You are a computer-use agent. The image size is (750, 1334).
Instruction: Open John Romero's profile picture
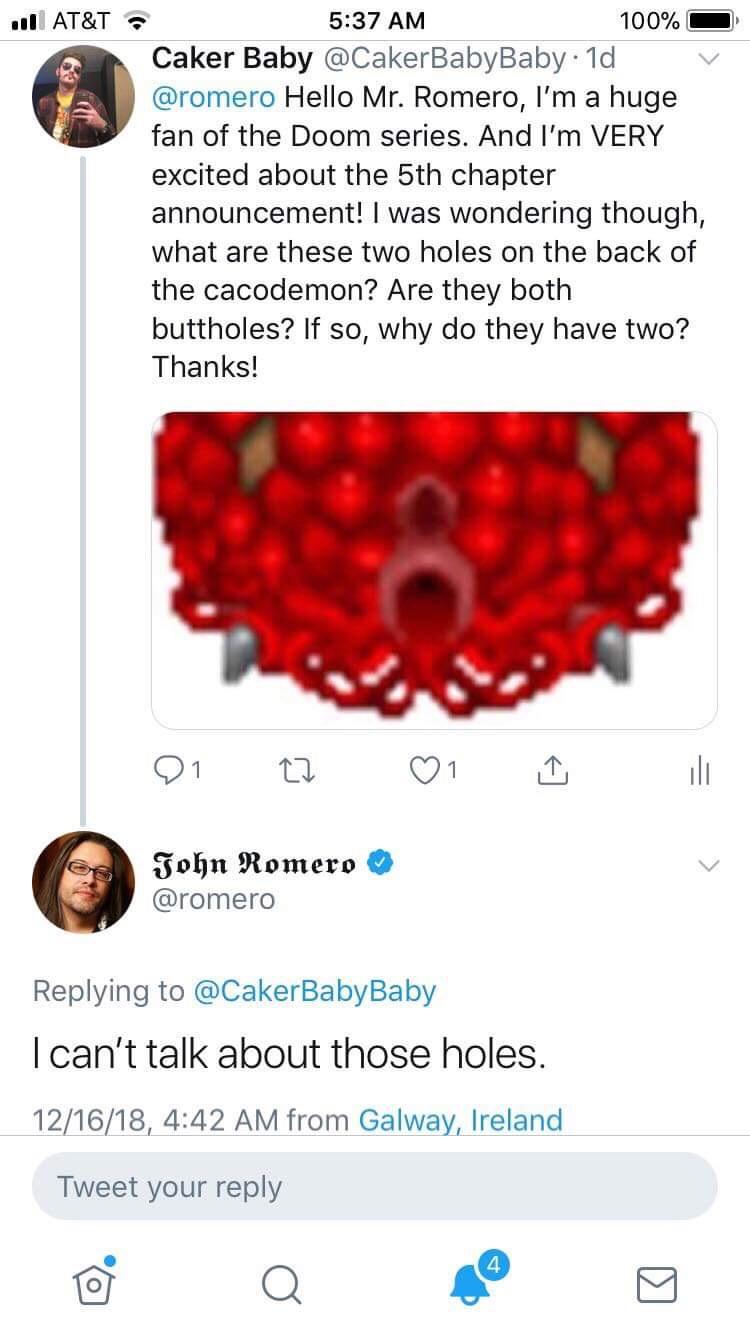(x=83, y=882)
